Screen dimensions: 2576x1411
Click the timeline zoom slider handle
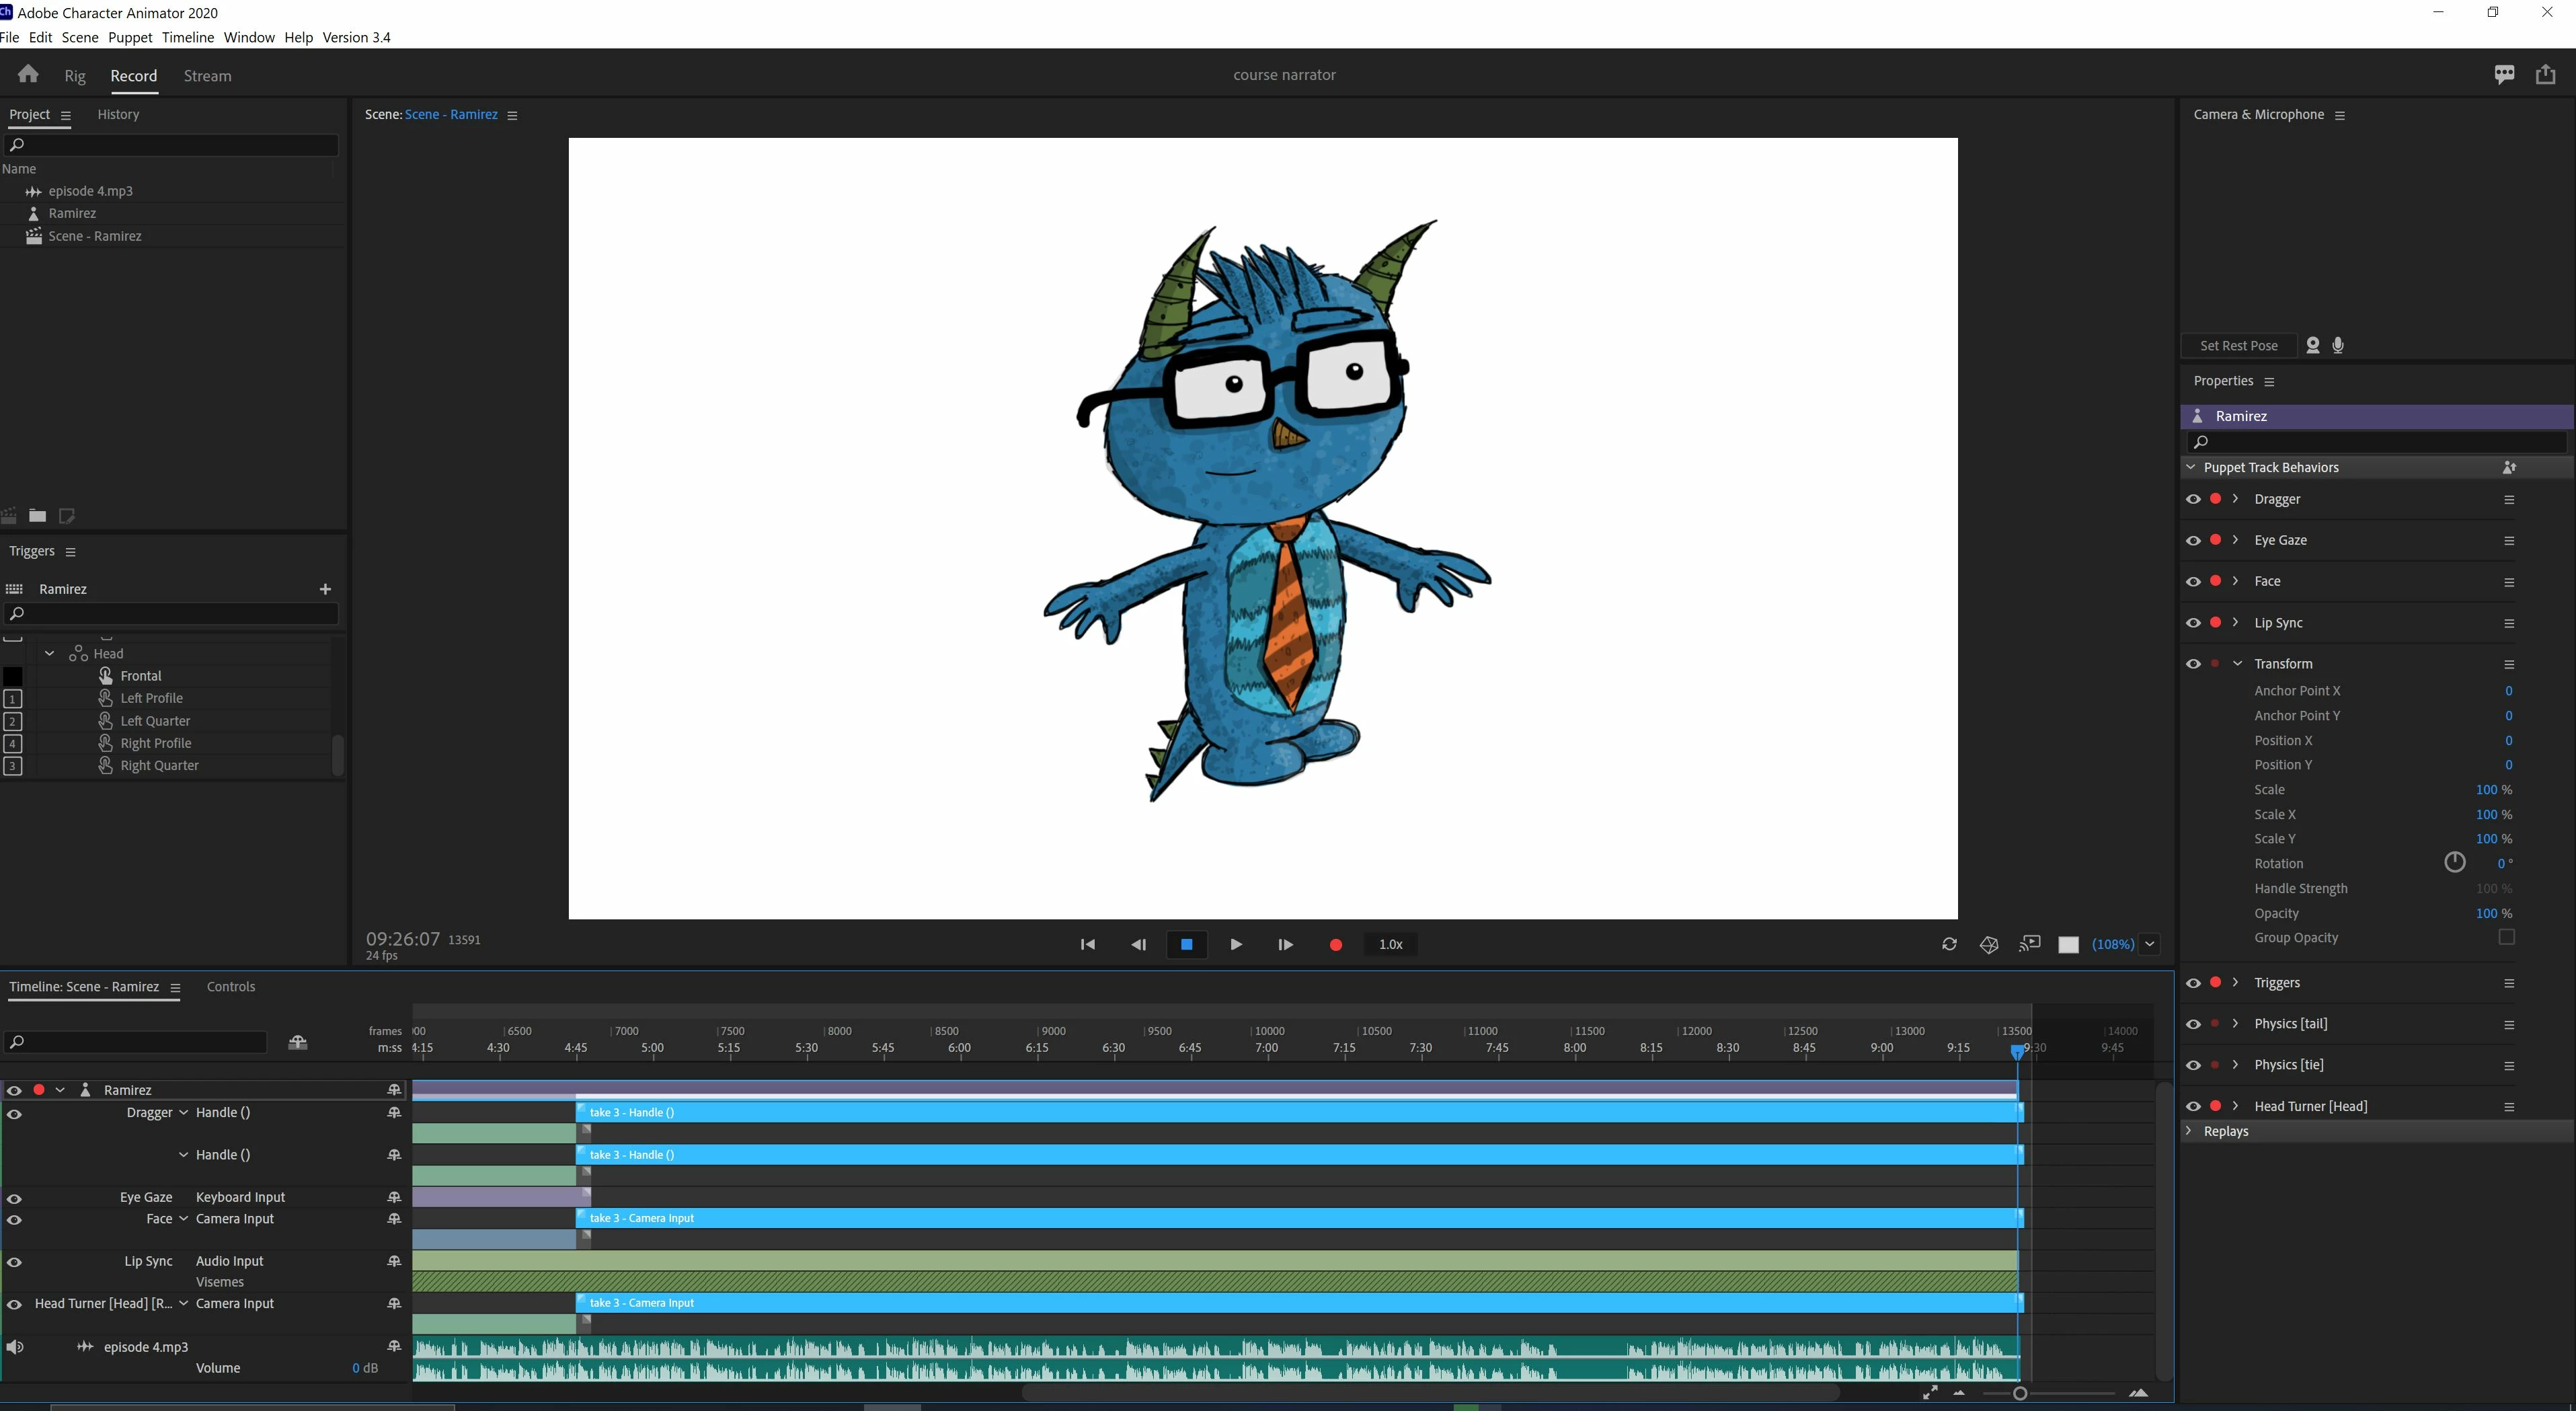(x=2019, y=1393)
